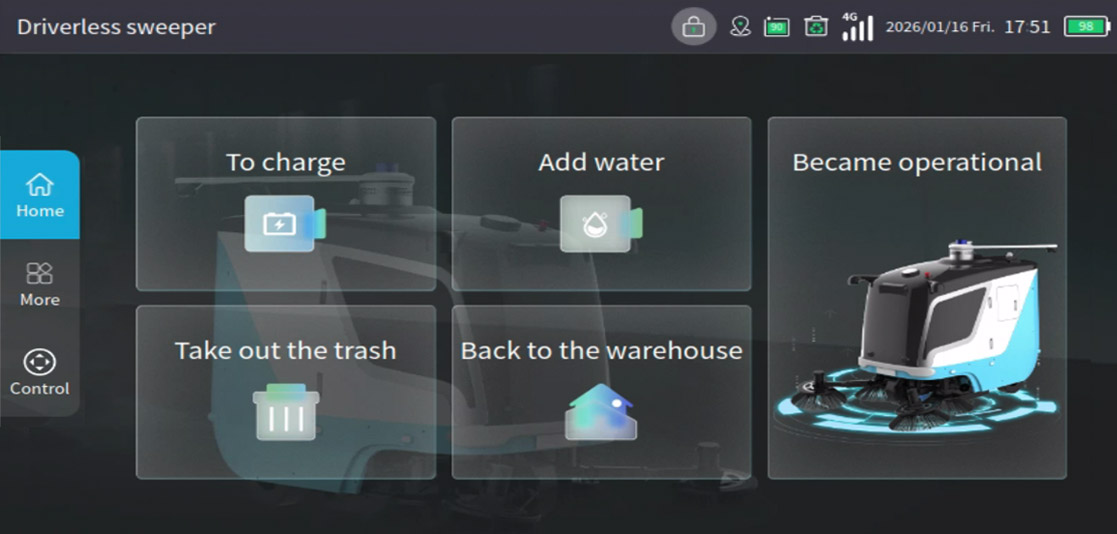Select the 'To charge' label text
The image size is (1117, 534).
[285, 162]
